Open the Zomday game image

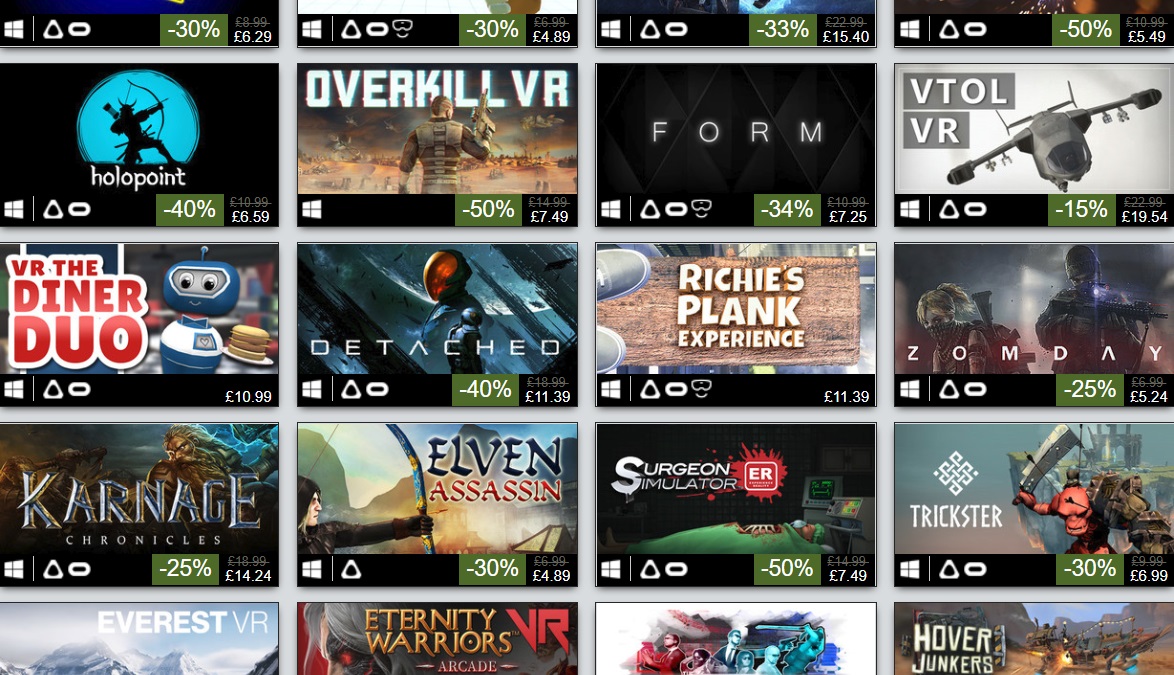coord(1034,308)
